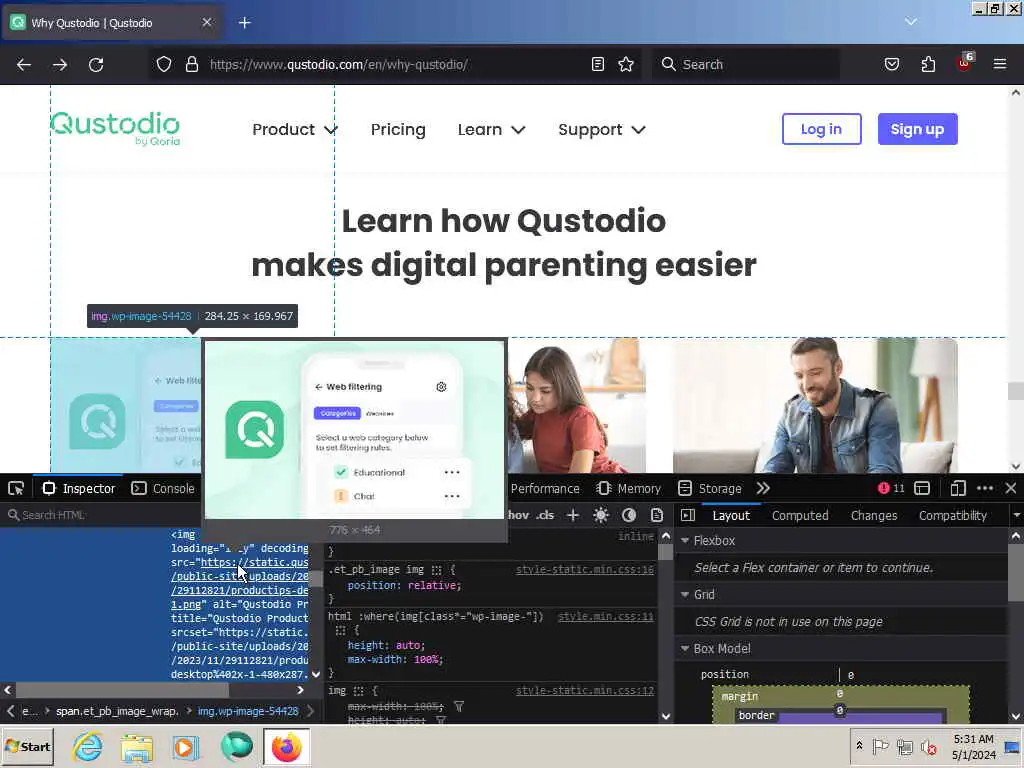Toggle Responsive Design Mode
Image resolution: width=1024 pixels, height=768 pixels.
pos(957,488)
